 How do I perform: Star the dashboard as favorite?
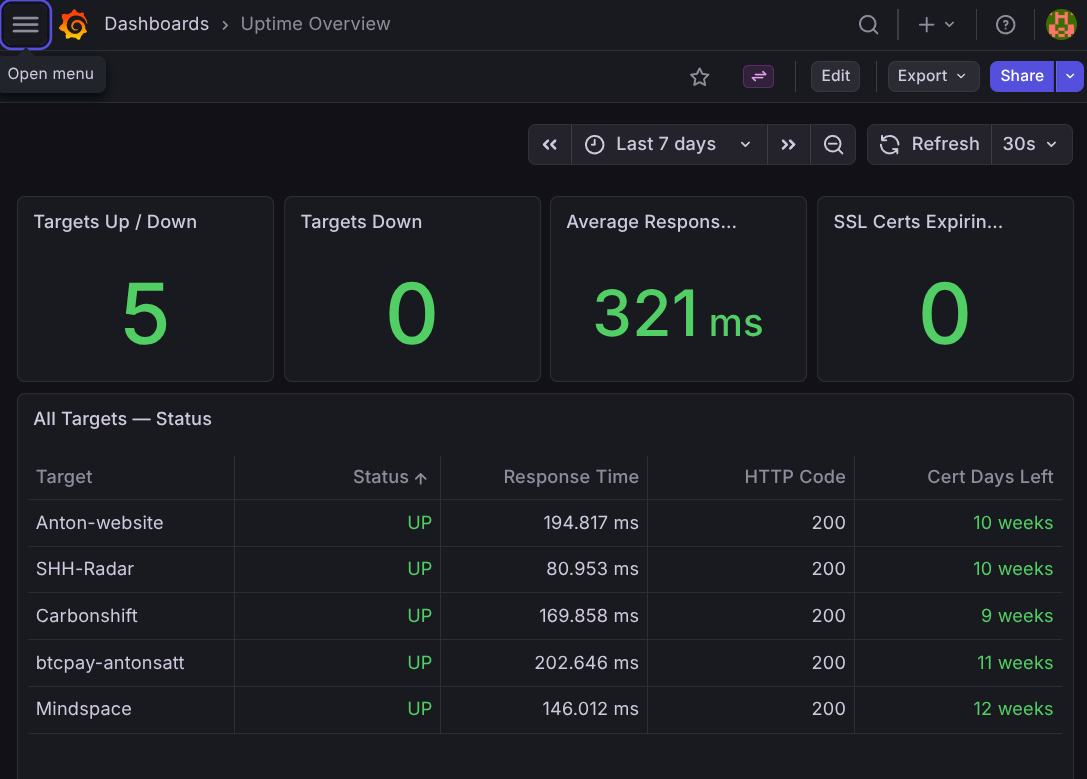point(700,77)
